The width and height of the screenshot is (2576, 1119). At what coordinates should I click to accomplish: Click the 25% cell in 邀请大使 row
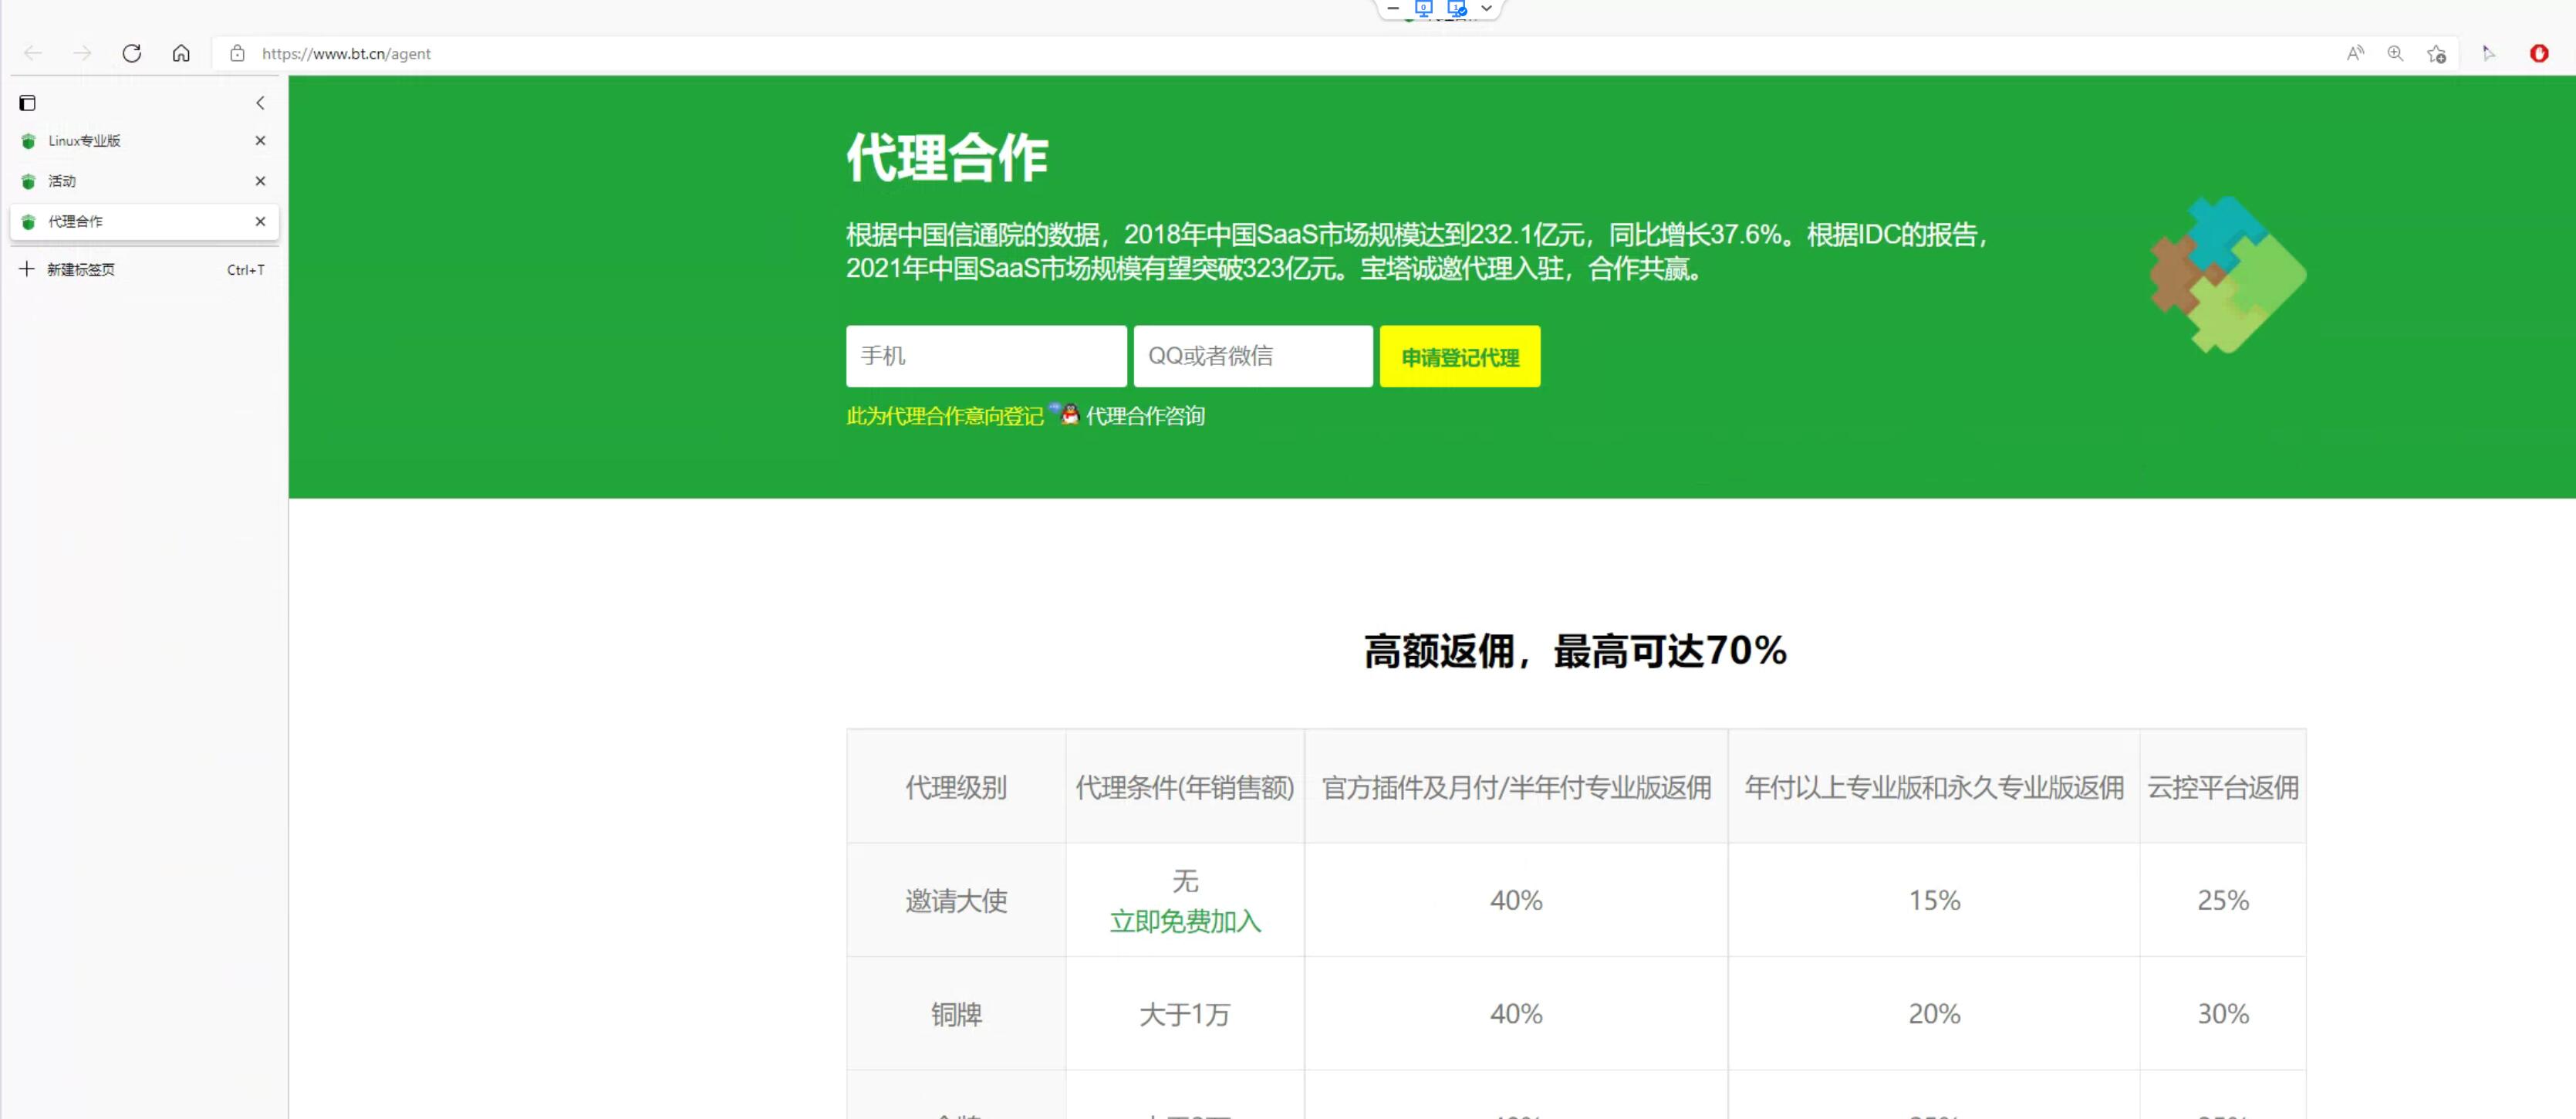(2223, 900)
